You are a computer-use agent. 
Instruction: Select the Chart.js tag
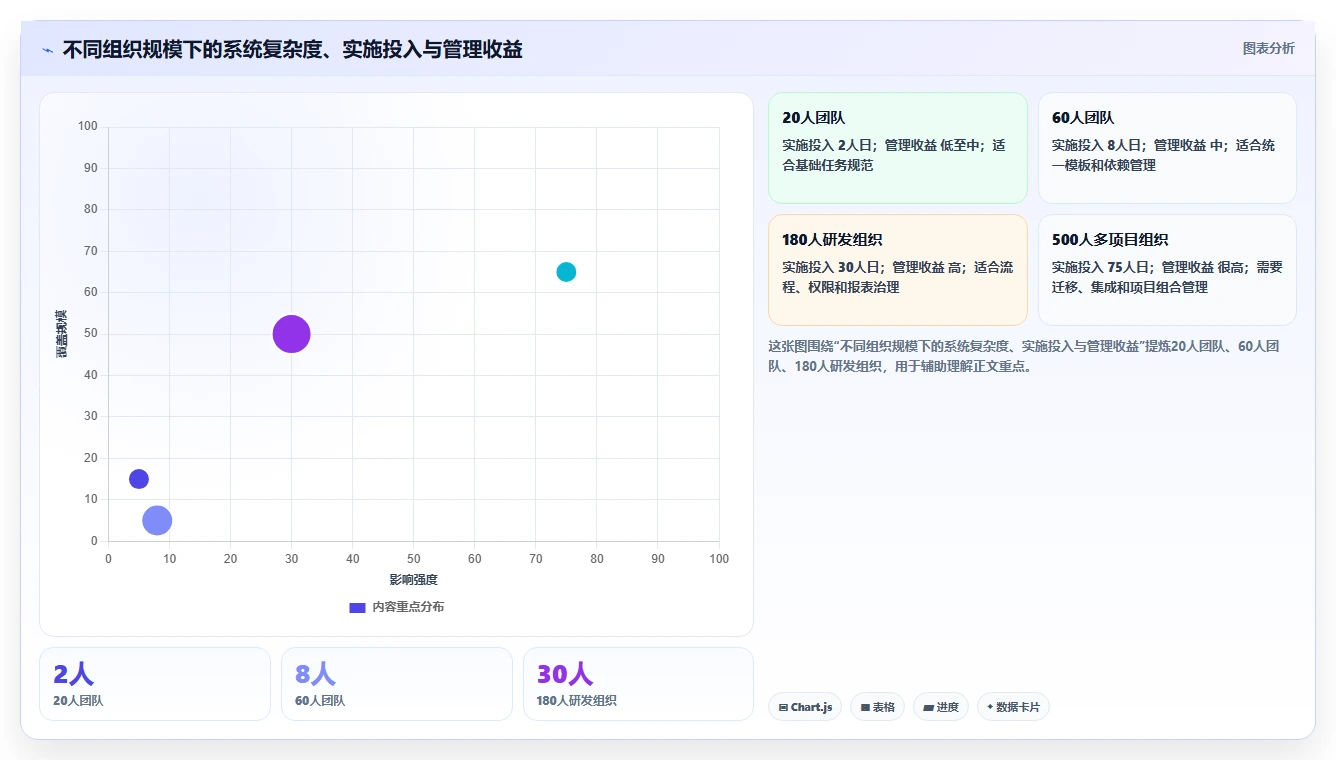[x=805, y=707]
